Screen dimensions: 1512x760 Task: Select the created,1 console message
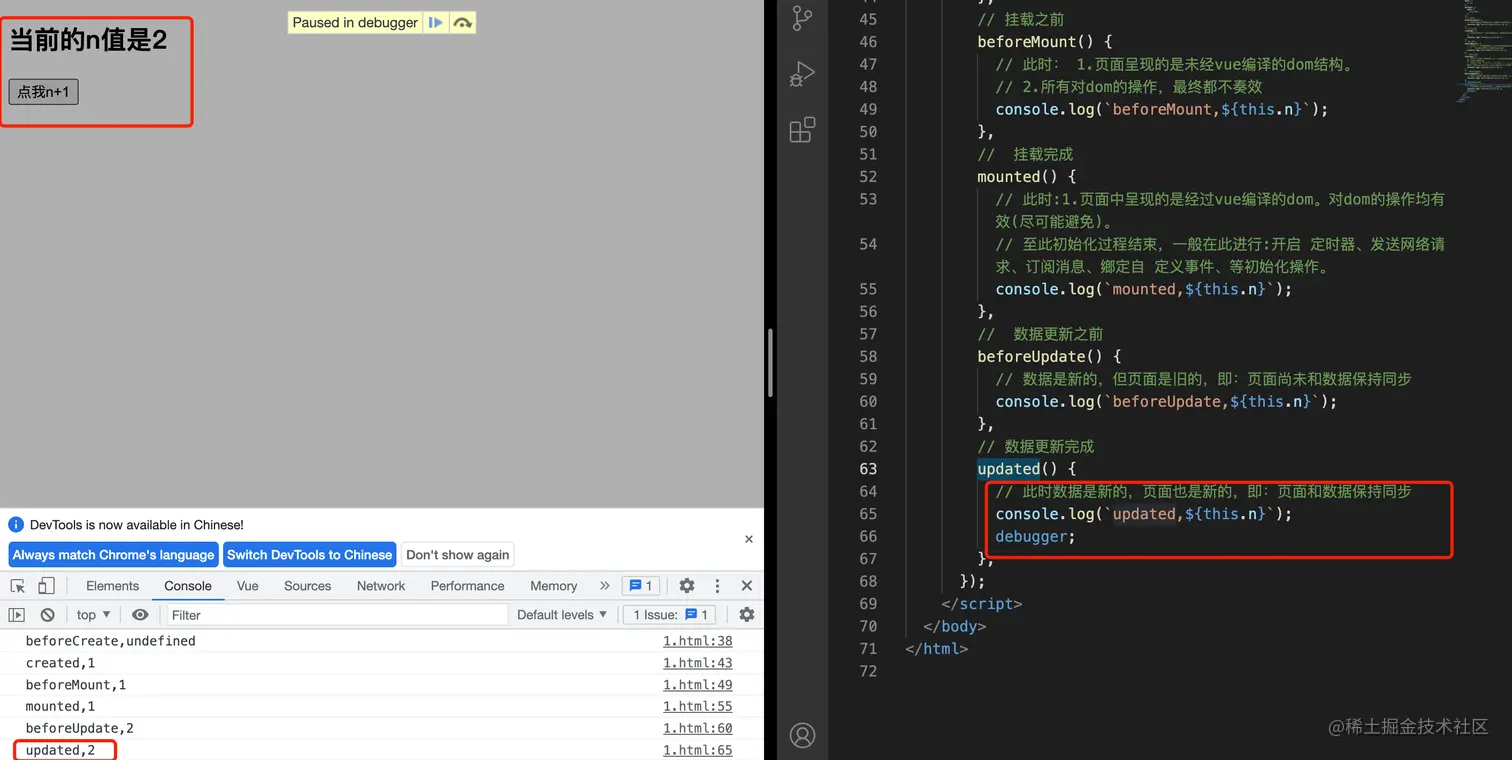[x=61, y=663]
